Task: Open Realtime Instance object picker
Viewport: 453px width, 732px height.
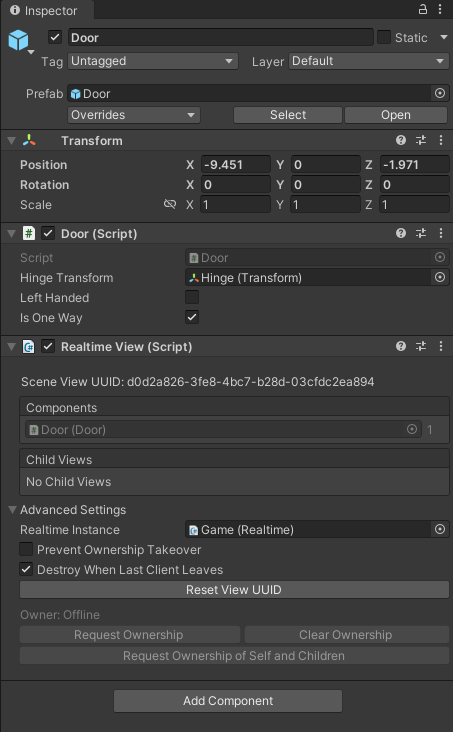Action: point(439,529)
